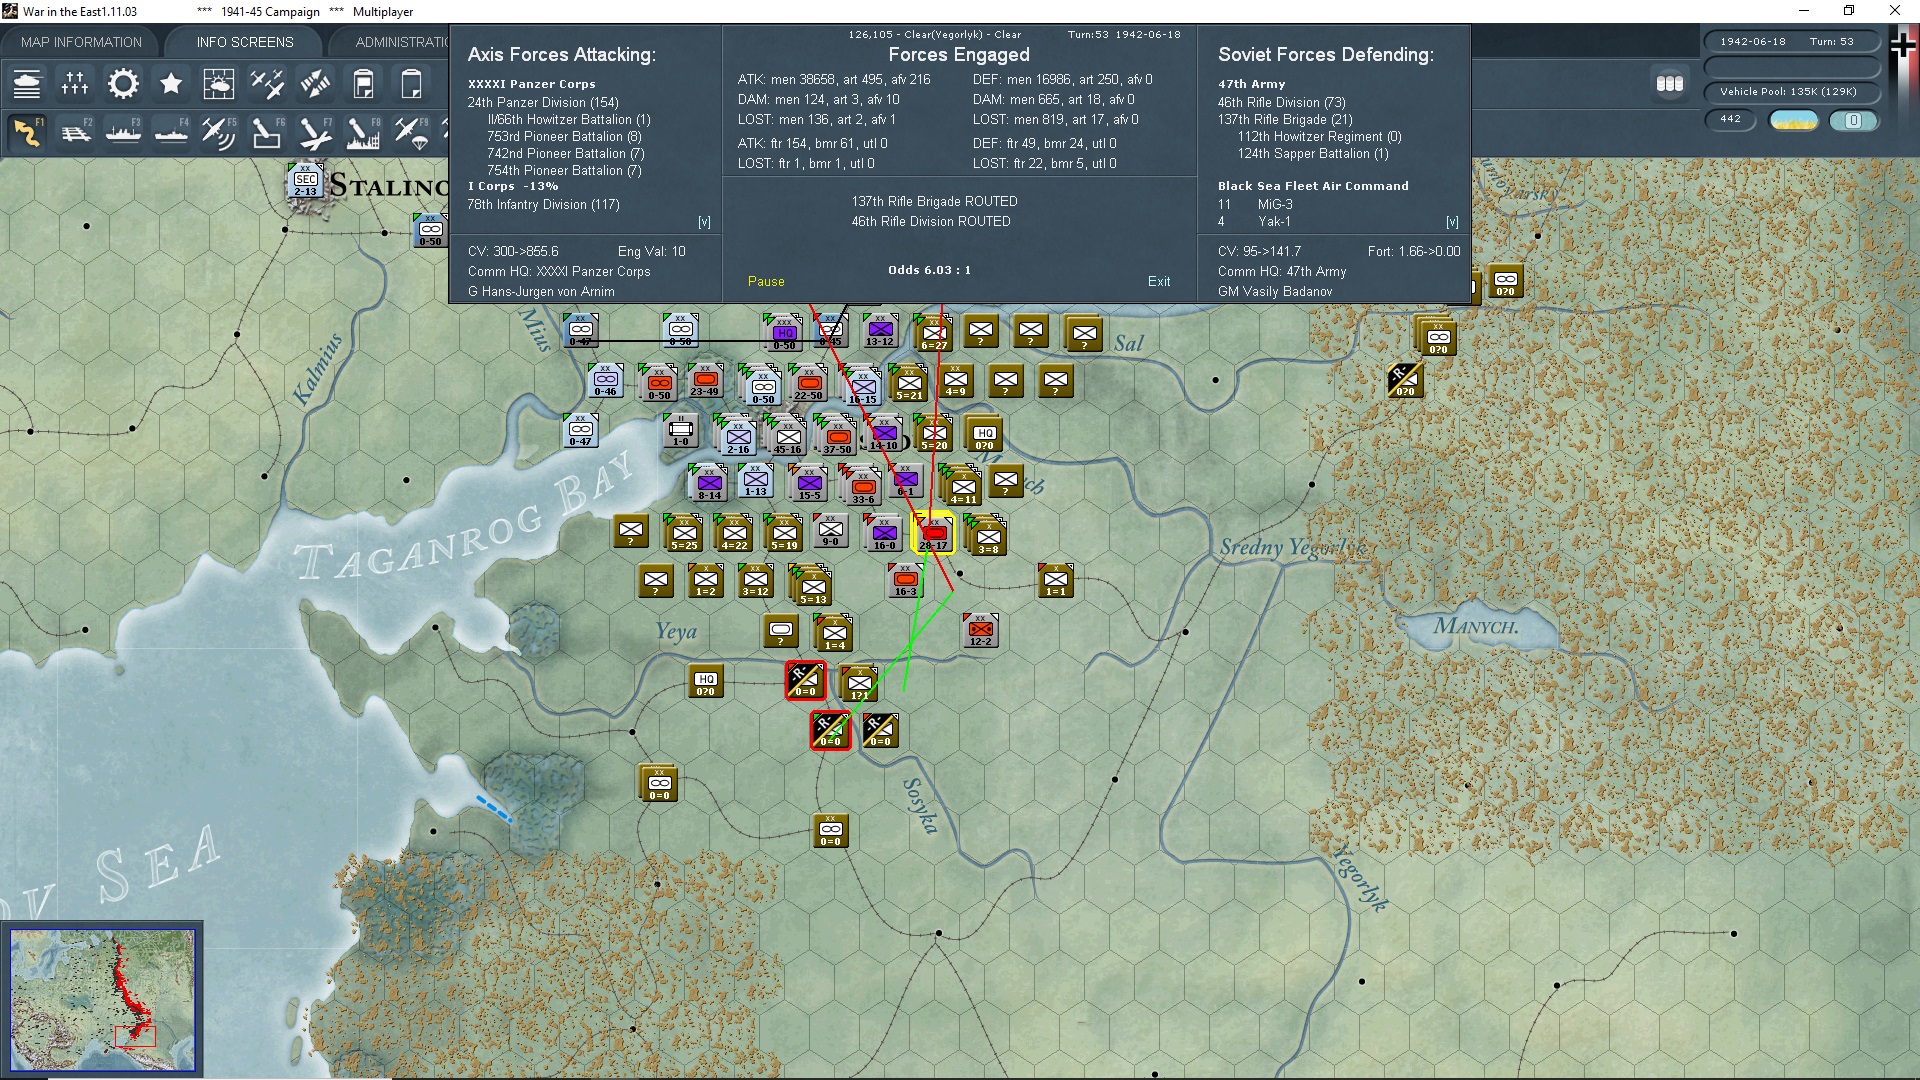
Task: Expand Axis attacking forces detail [v]
Action: (x=704, y=222)
